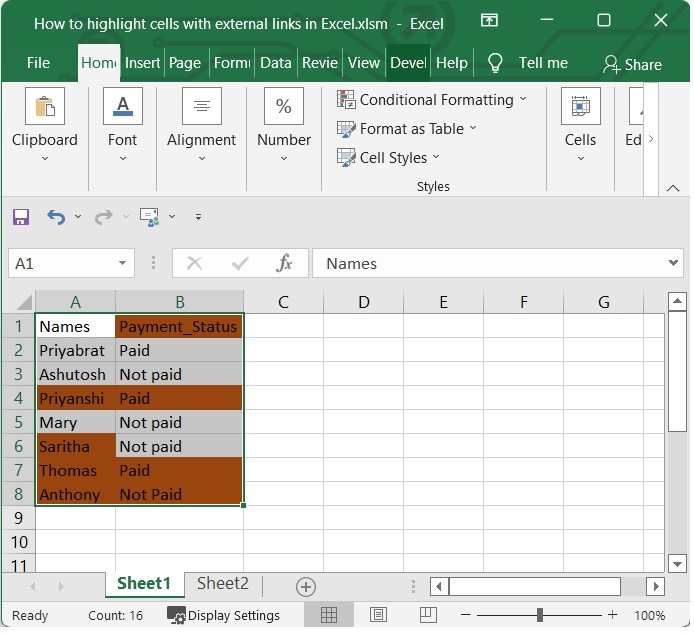Screen dimensions: 694x636
Task: Click the zoom slider handle
Action: coord(540,615)
